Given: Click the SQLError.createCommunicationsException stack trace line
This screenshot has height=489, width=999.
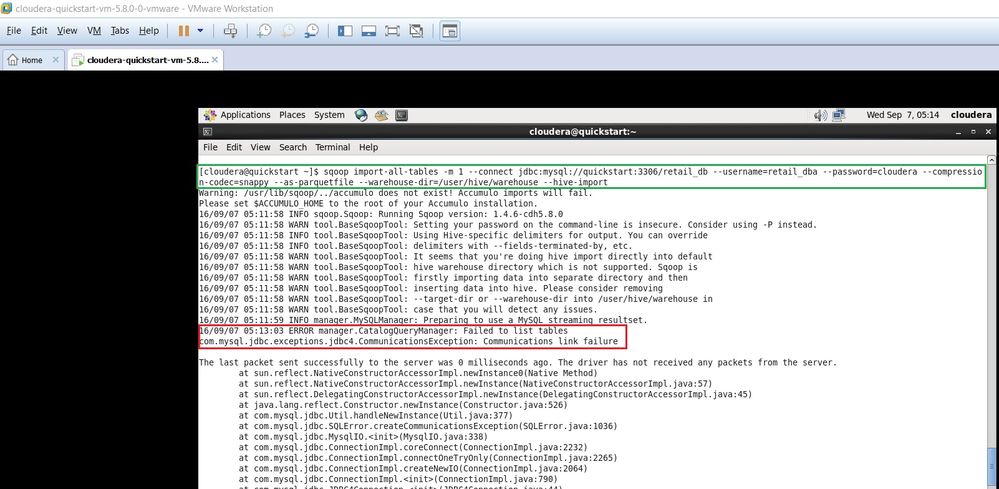Looking at the screenshot, I should 428,426.
